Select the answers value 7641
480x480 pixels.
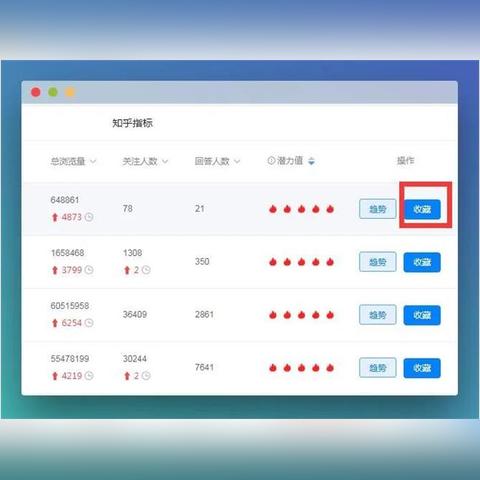204,367
